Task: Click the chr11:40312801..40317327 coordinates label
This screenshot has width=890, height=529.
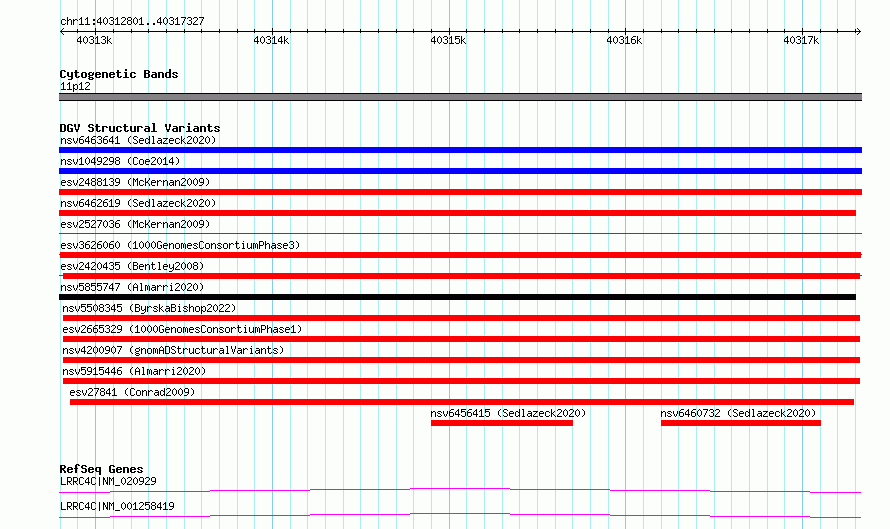Action: (132, 21)
